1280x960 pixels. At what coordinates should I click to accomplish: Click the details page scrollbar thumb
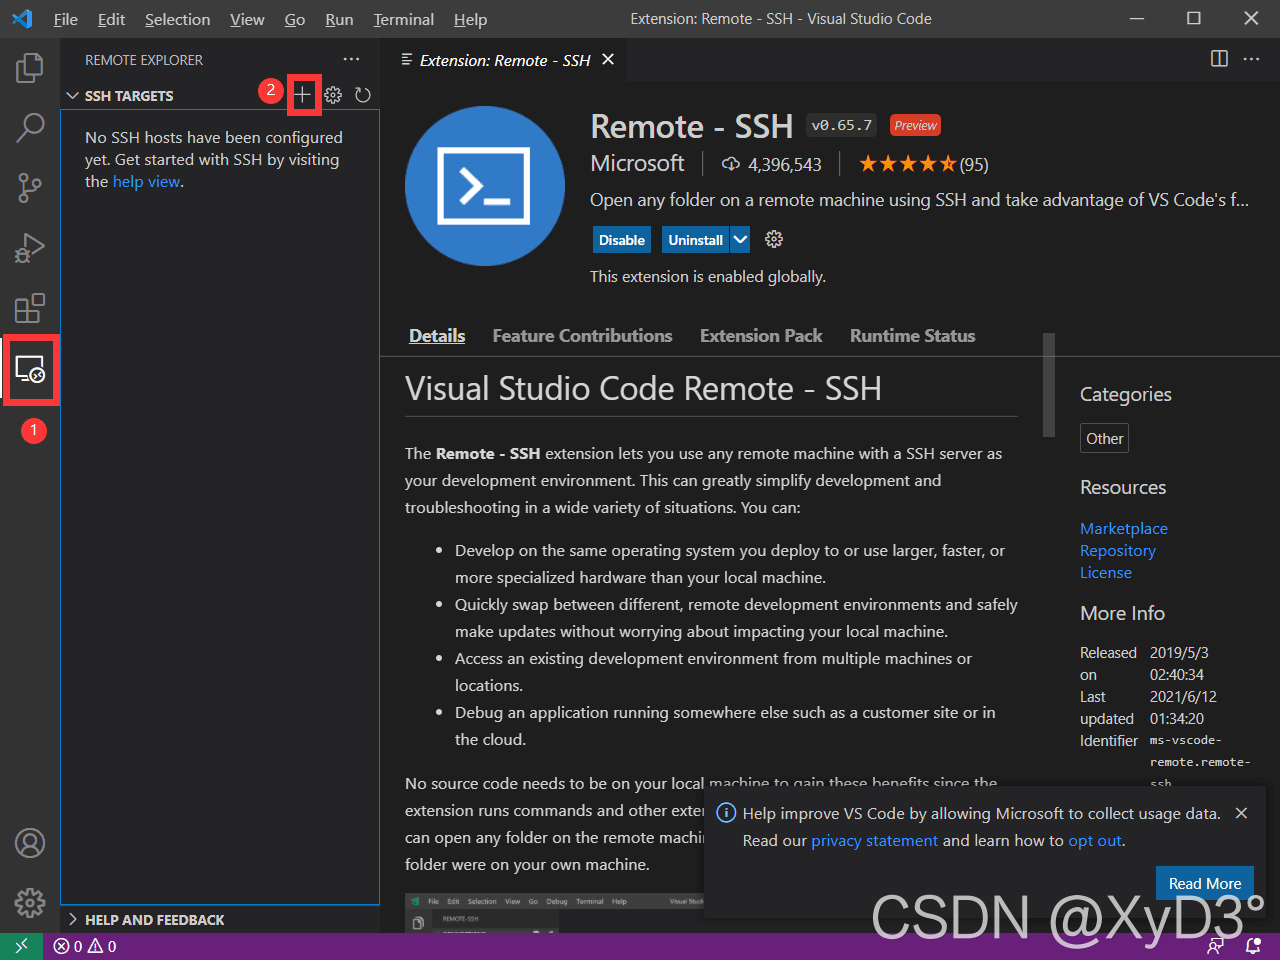click(x=1049, y=384)
